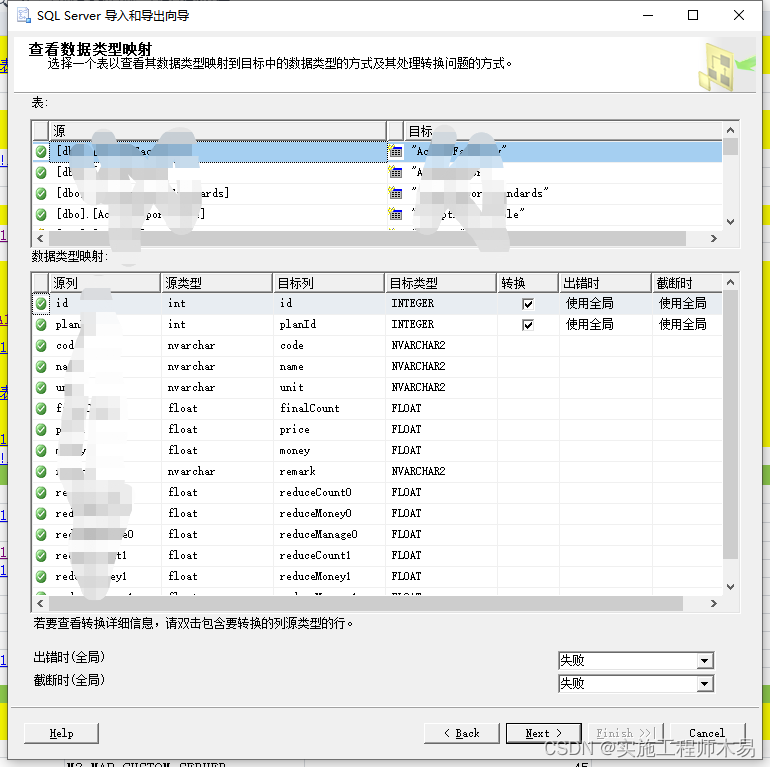Select the source type cell nvarchar in the remark row
The height and width of the screenshot is (767, 770).
click(217, 471)
